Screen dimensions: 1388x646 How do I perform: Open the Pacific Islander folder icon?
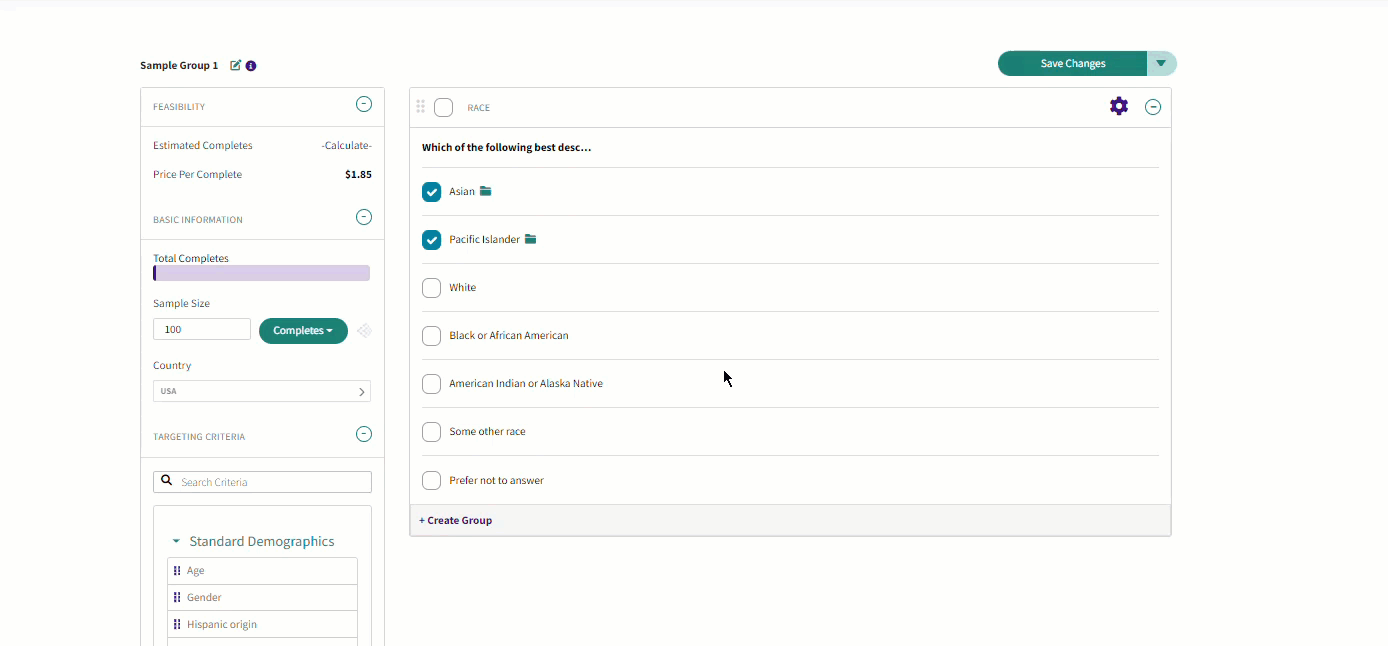coord(531,239)
